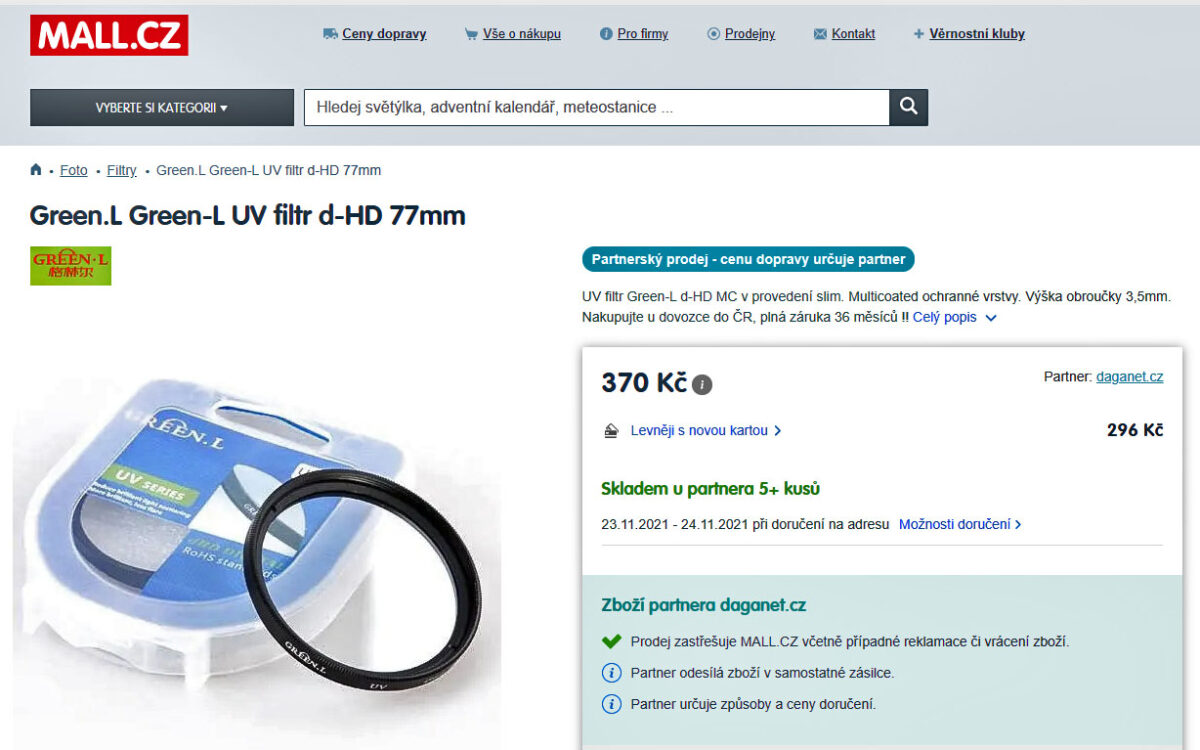Click the Green.L brand logo
This screenshot has height=750, width=1200.
[71, 266]
